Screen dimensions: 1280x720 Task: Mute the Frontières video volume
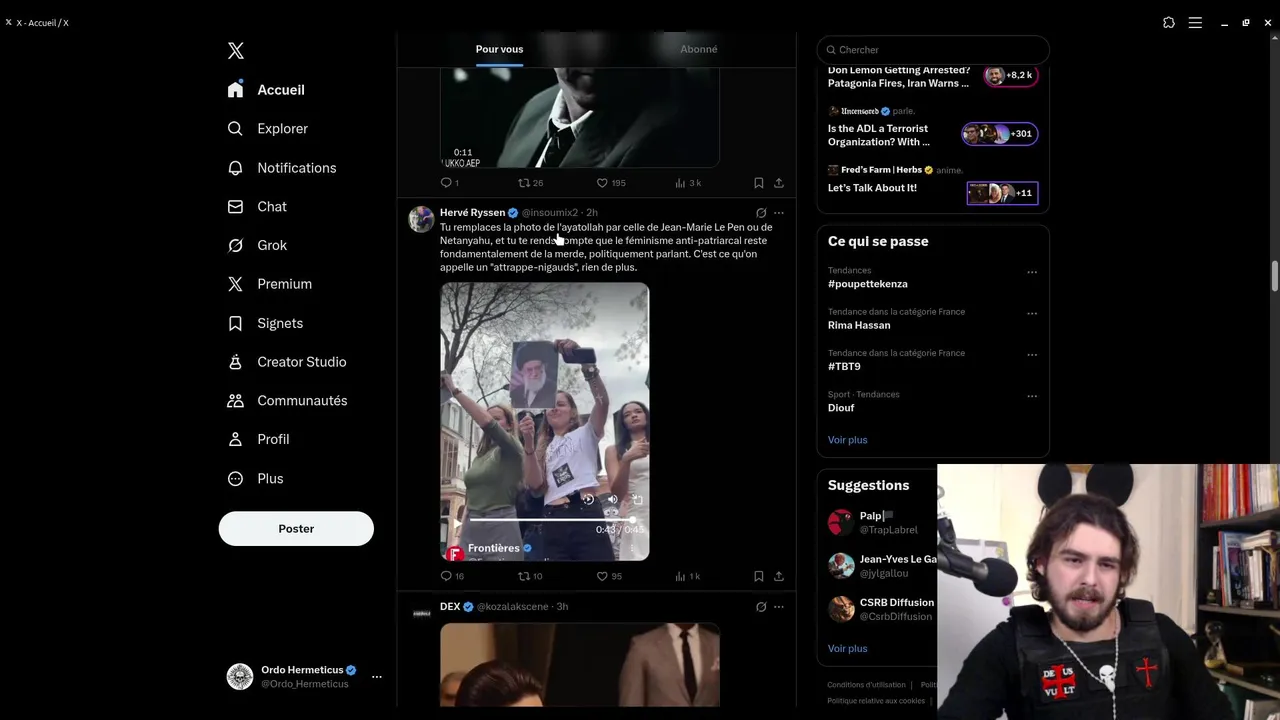(612, 499)
